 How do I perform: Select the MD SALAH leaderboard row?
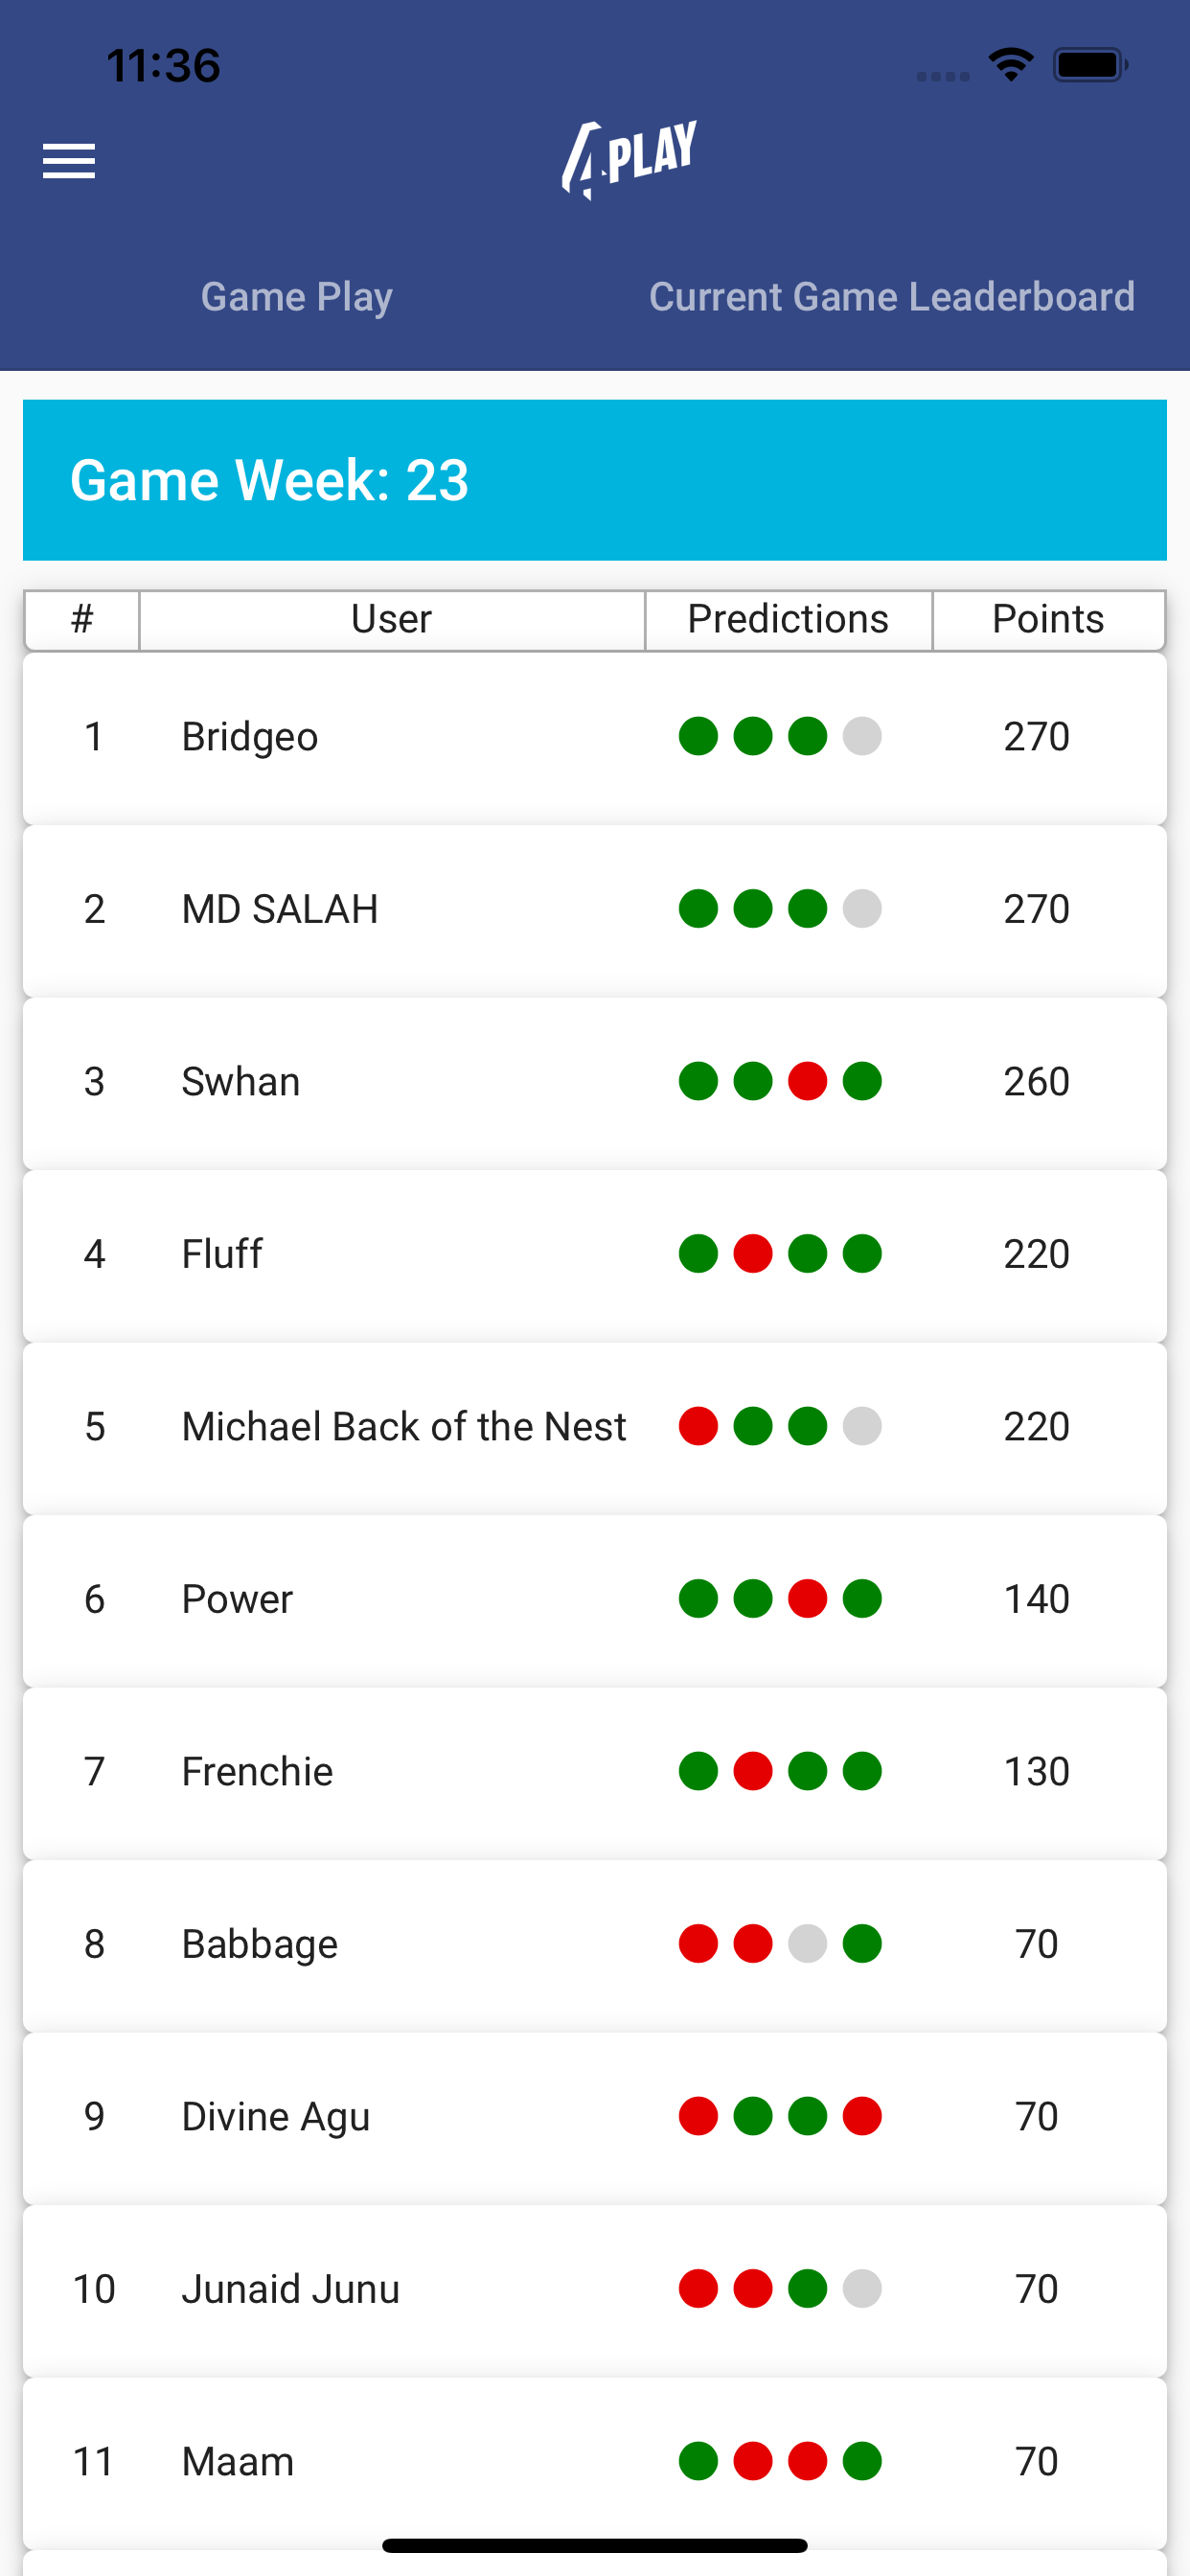tap(594, 910)
